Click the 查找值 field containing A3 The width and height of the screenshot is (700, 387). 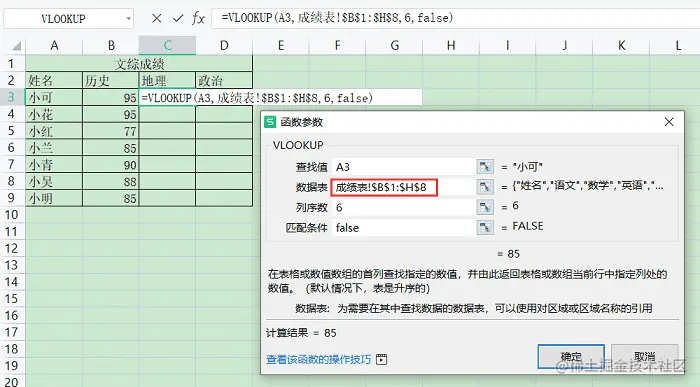(404, 167)
